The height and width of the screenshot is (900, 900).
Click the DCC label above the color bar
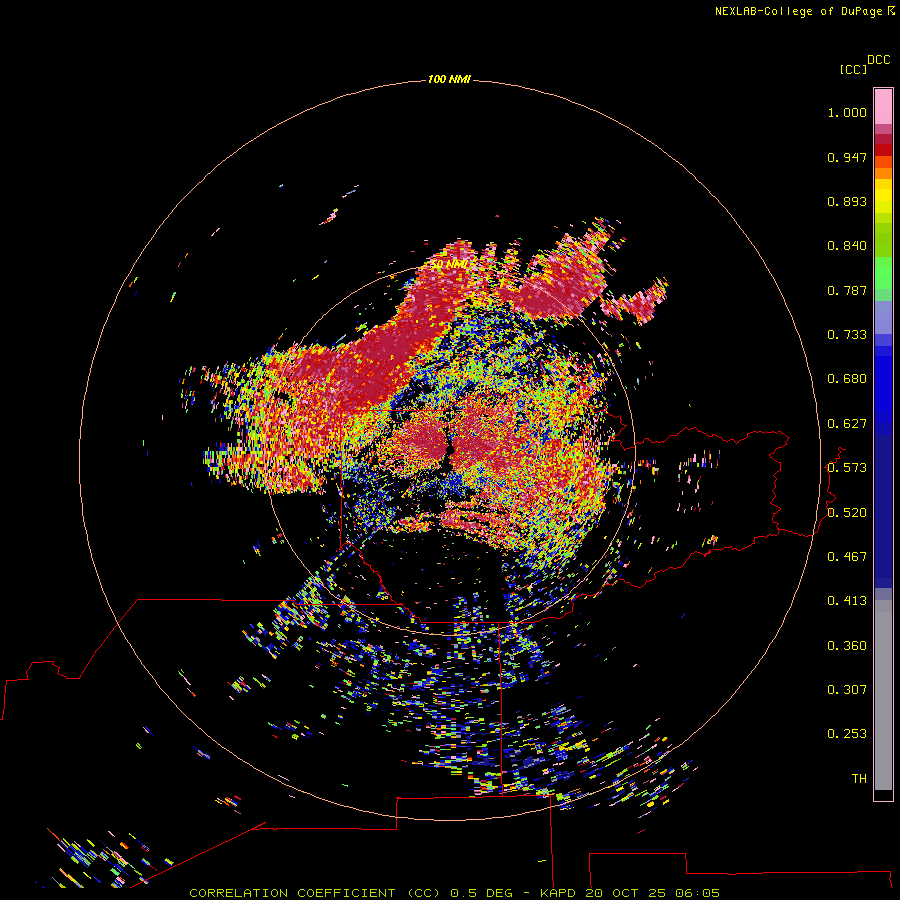(x=879, y=60)
